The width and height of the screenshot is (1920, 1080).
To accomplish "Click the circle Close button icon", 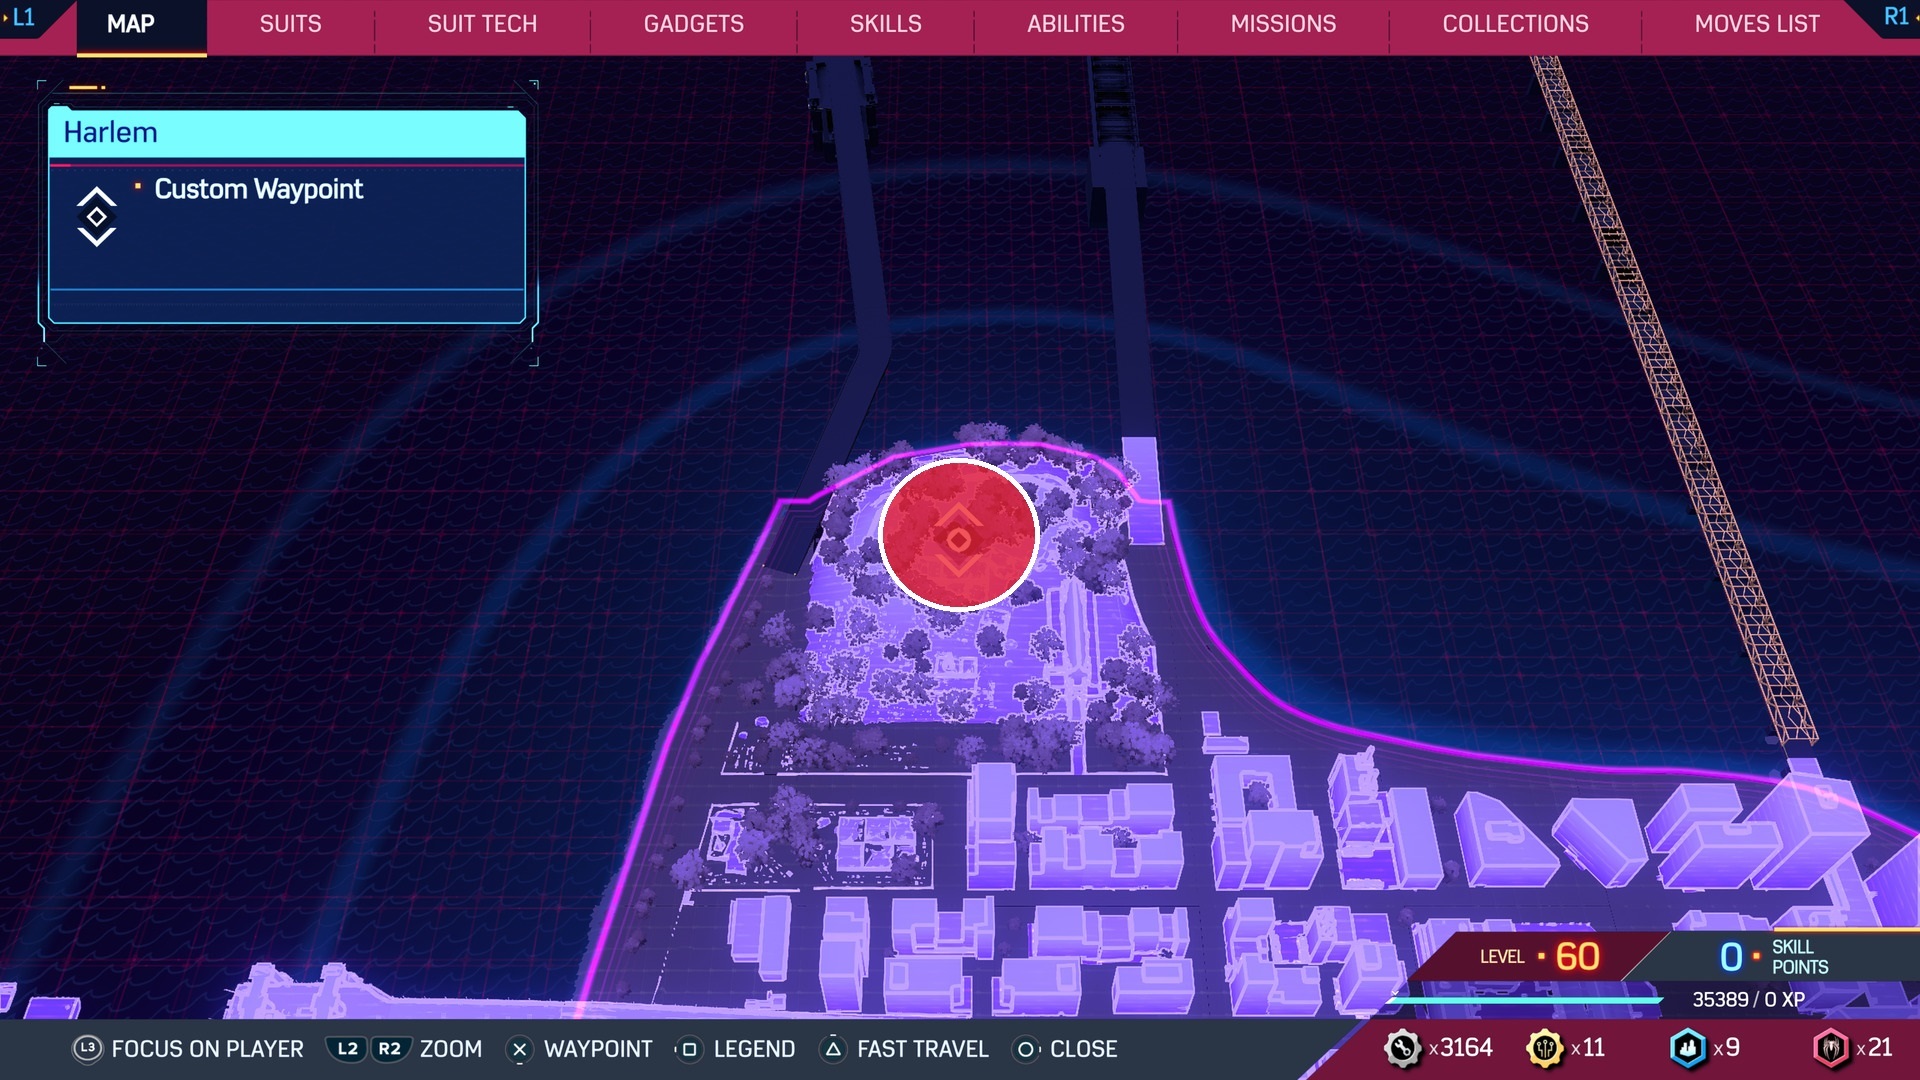I will coord(1025,1049).
